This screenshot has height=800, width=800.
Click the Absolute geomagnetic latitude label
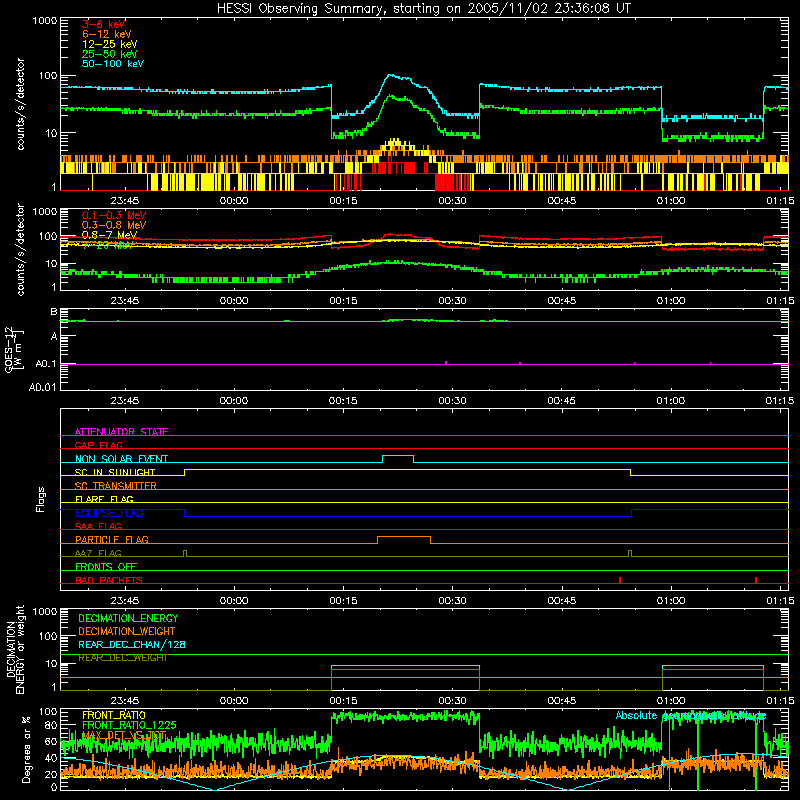[691, 715]
